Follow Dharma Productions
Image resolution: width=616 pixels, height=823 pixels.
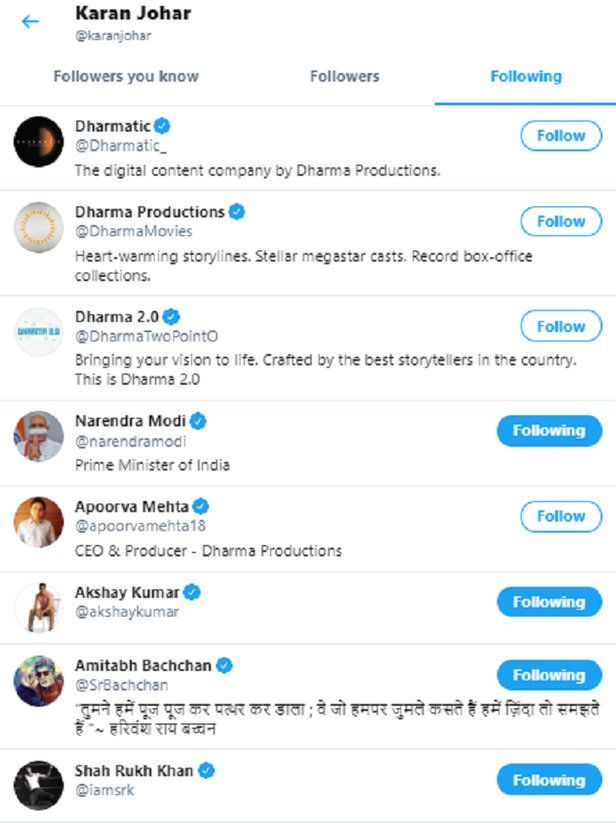coord(560,221)
